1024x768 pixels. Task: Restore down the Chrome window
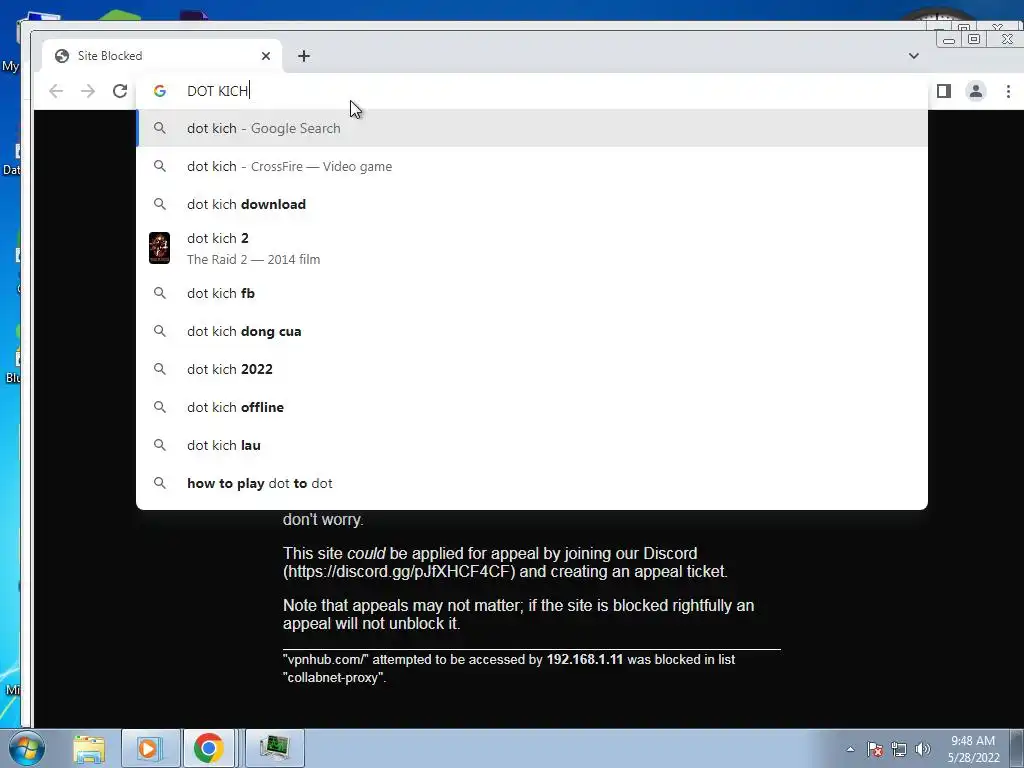[x=974, y=40]
